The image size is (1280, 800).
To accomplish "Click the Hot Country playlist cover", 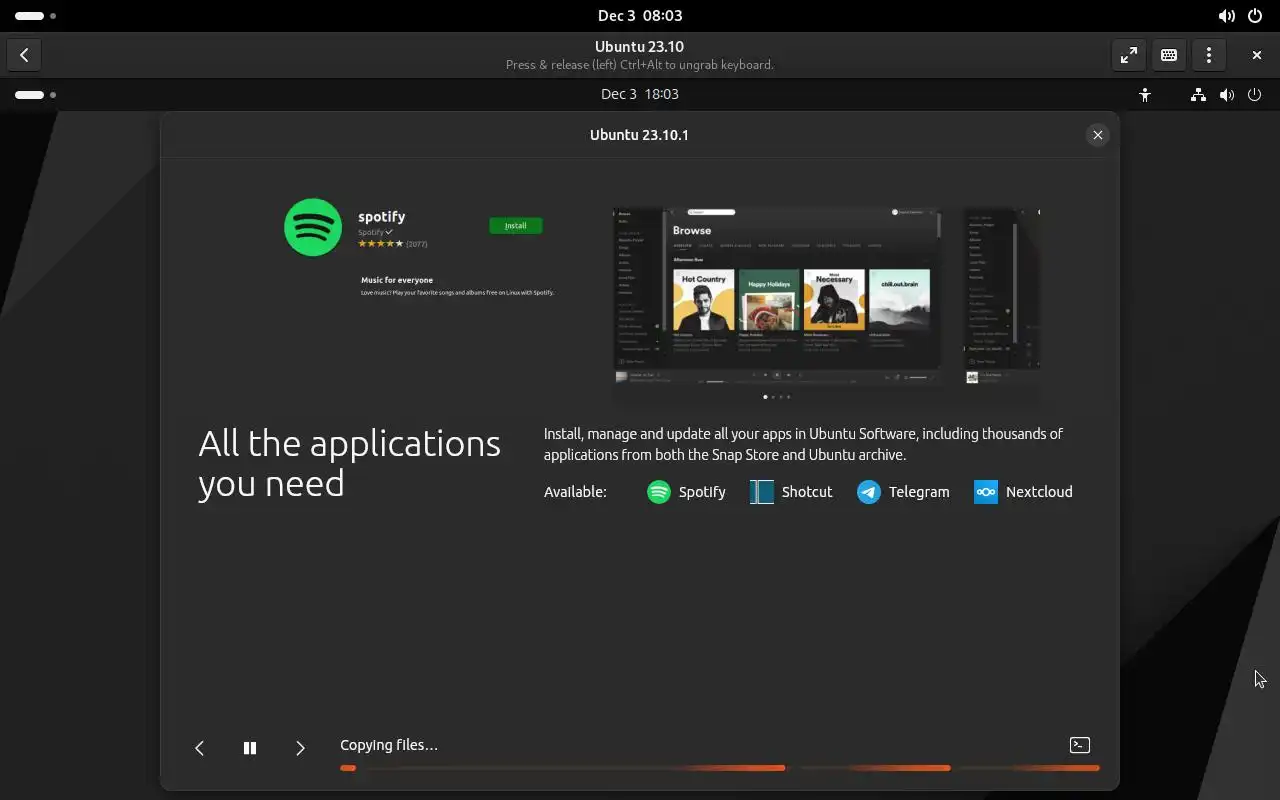I will 704,300.
